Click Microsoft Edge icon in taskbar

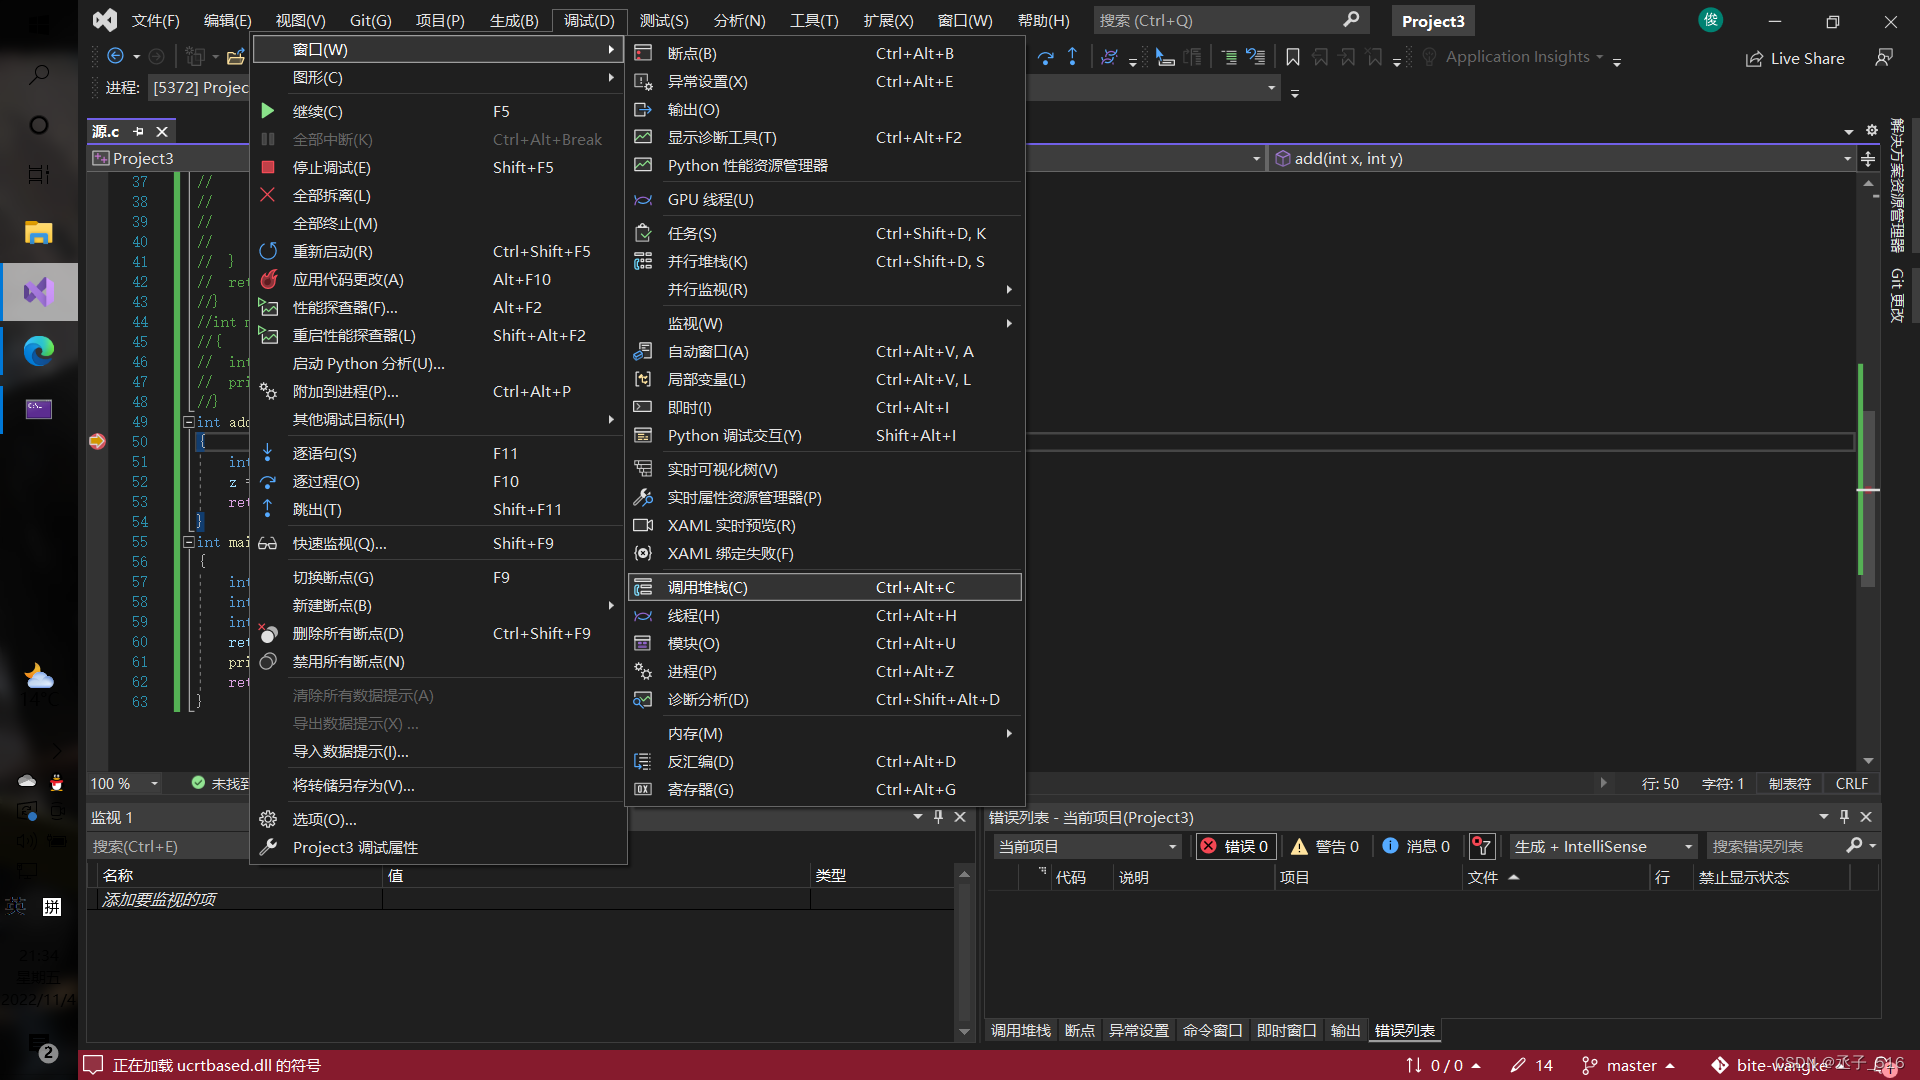point(38,351)
